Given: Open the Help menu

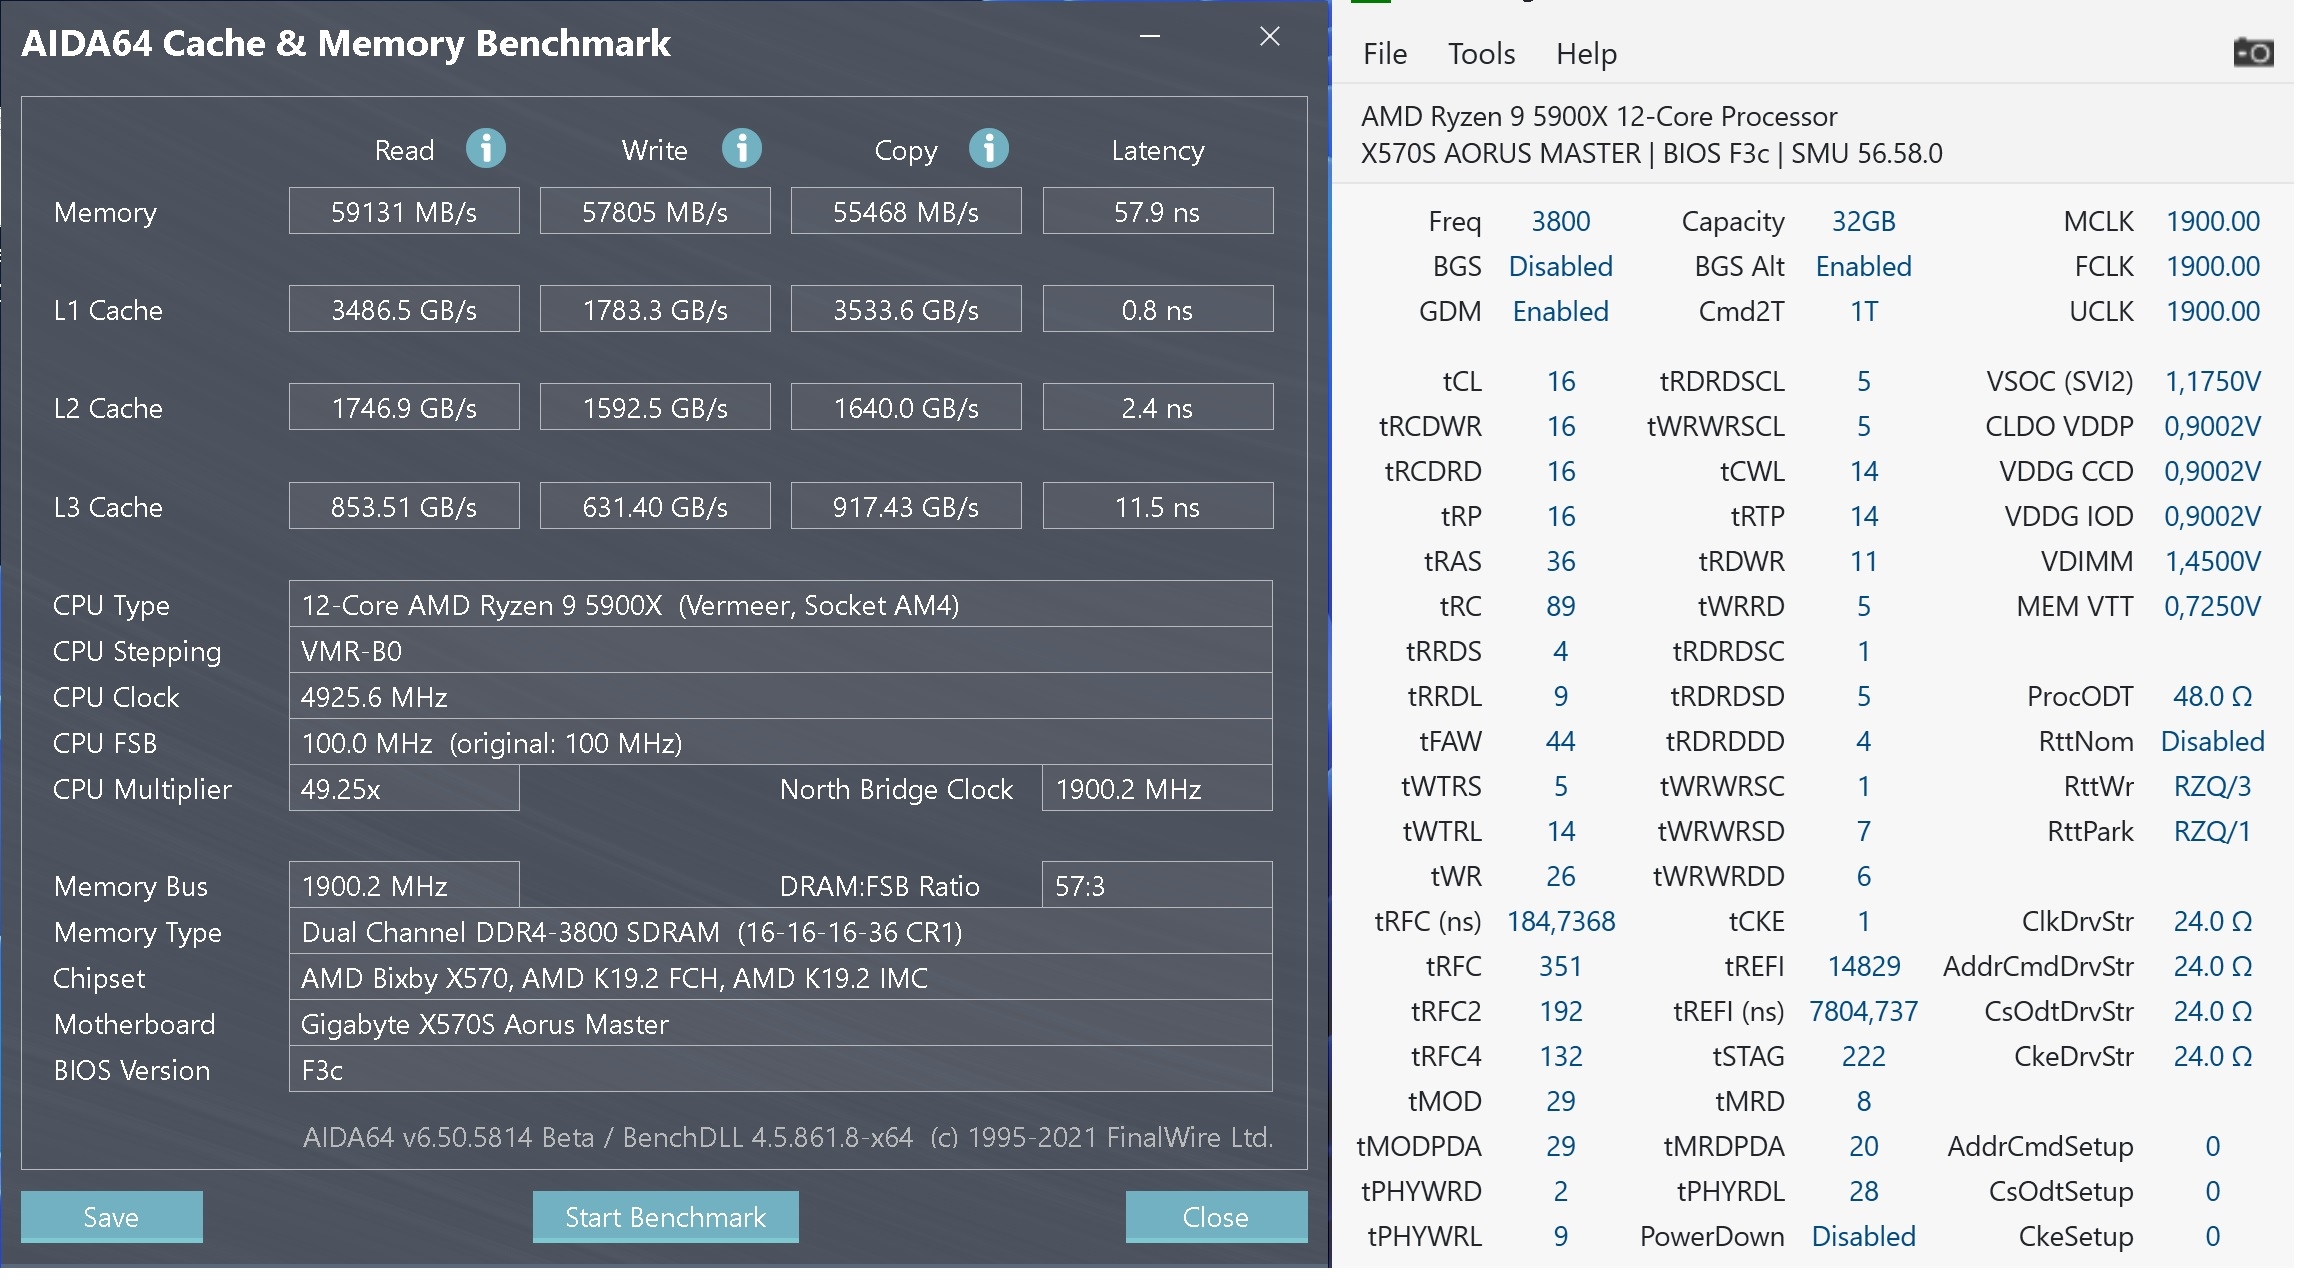Looking at the screenshot, I should click(x=1586, y=54).
